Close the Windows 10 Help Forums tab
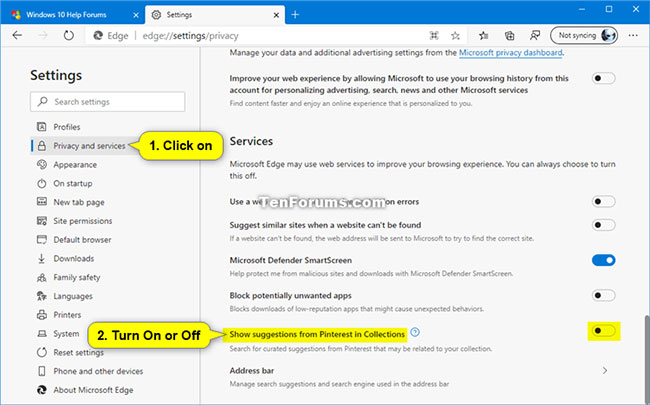 point(136,15)
